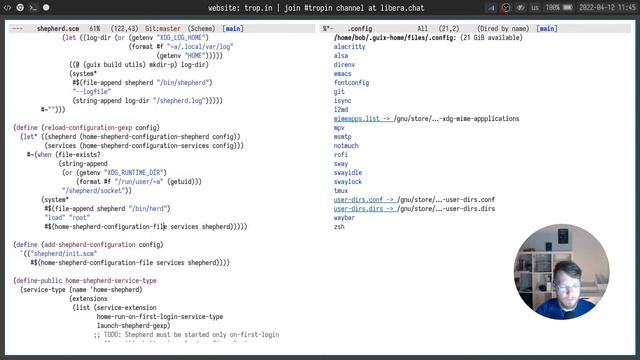640x360 pixels.
Task: Open the msmtp directory in Dired
Action: pos(342,136)
